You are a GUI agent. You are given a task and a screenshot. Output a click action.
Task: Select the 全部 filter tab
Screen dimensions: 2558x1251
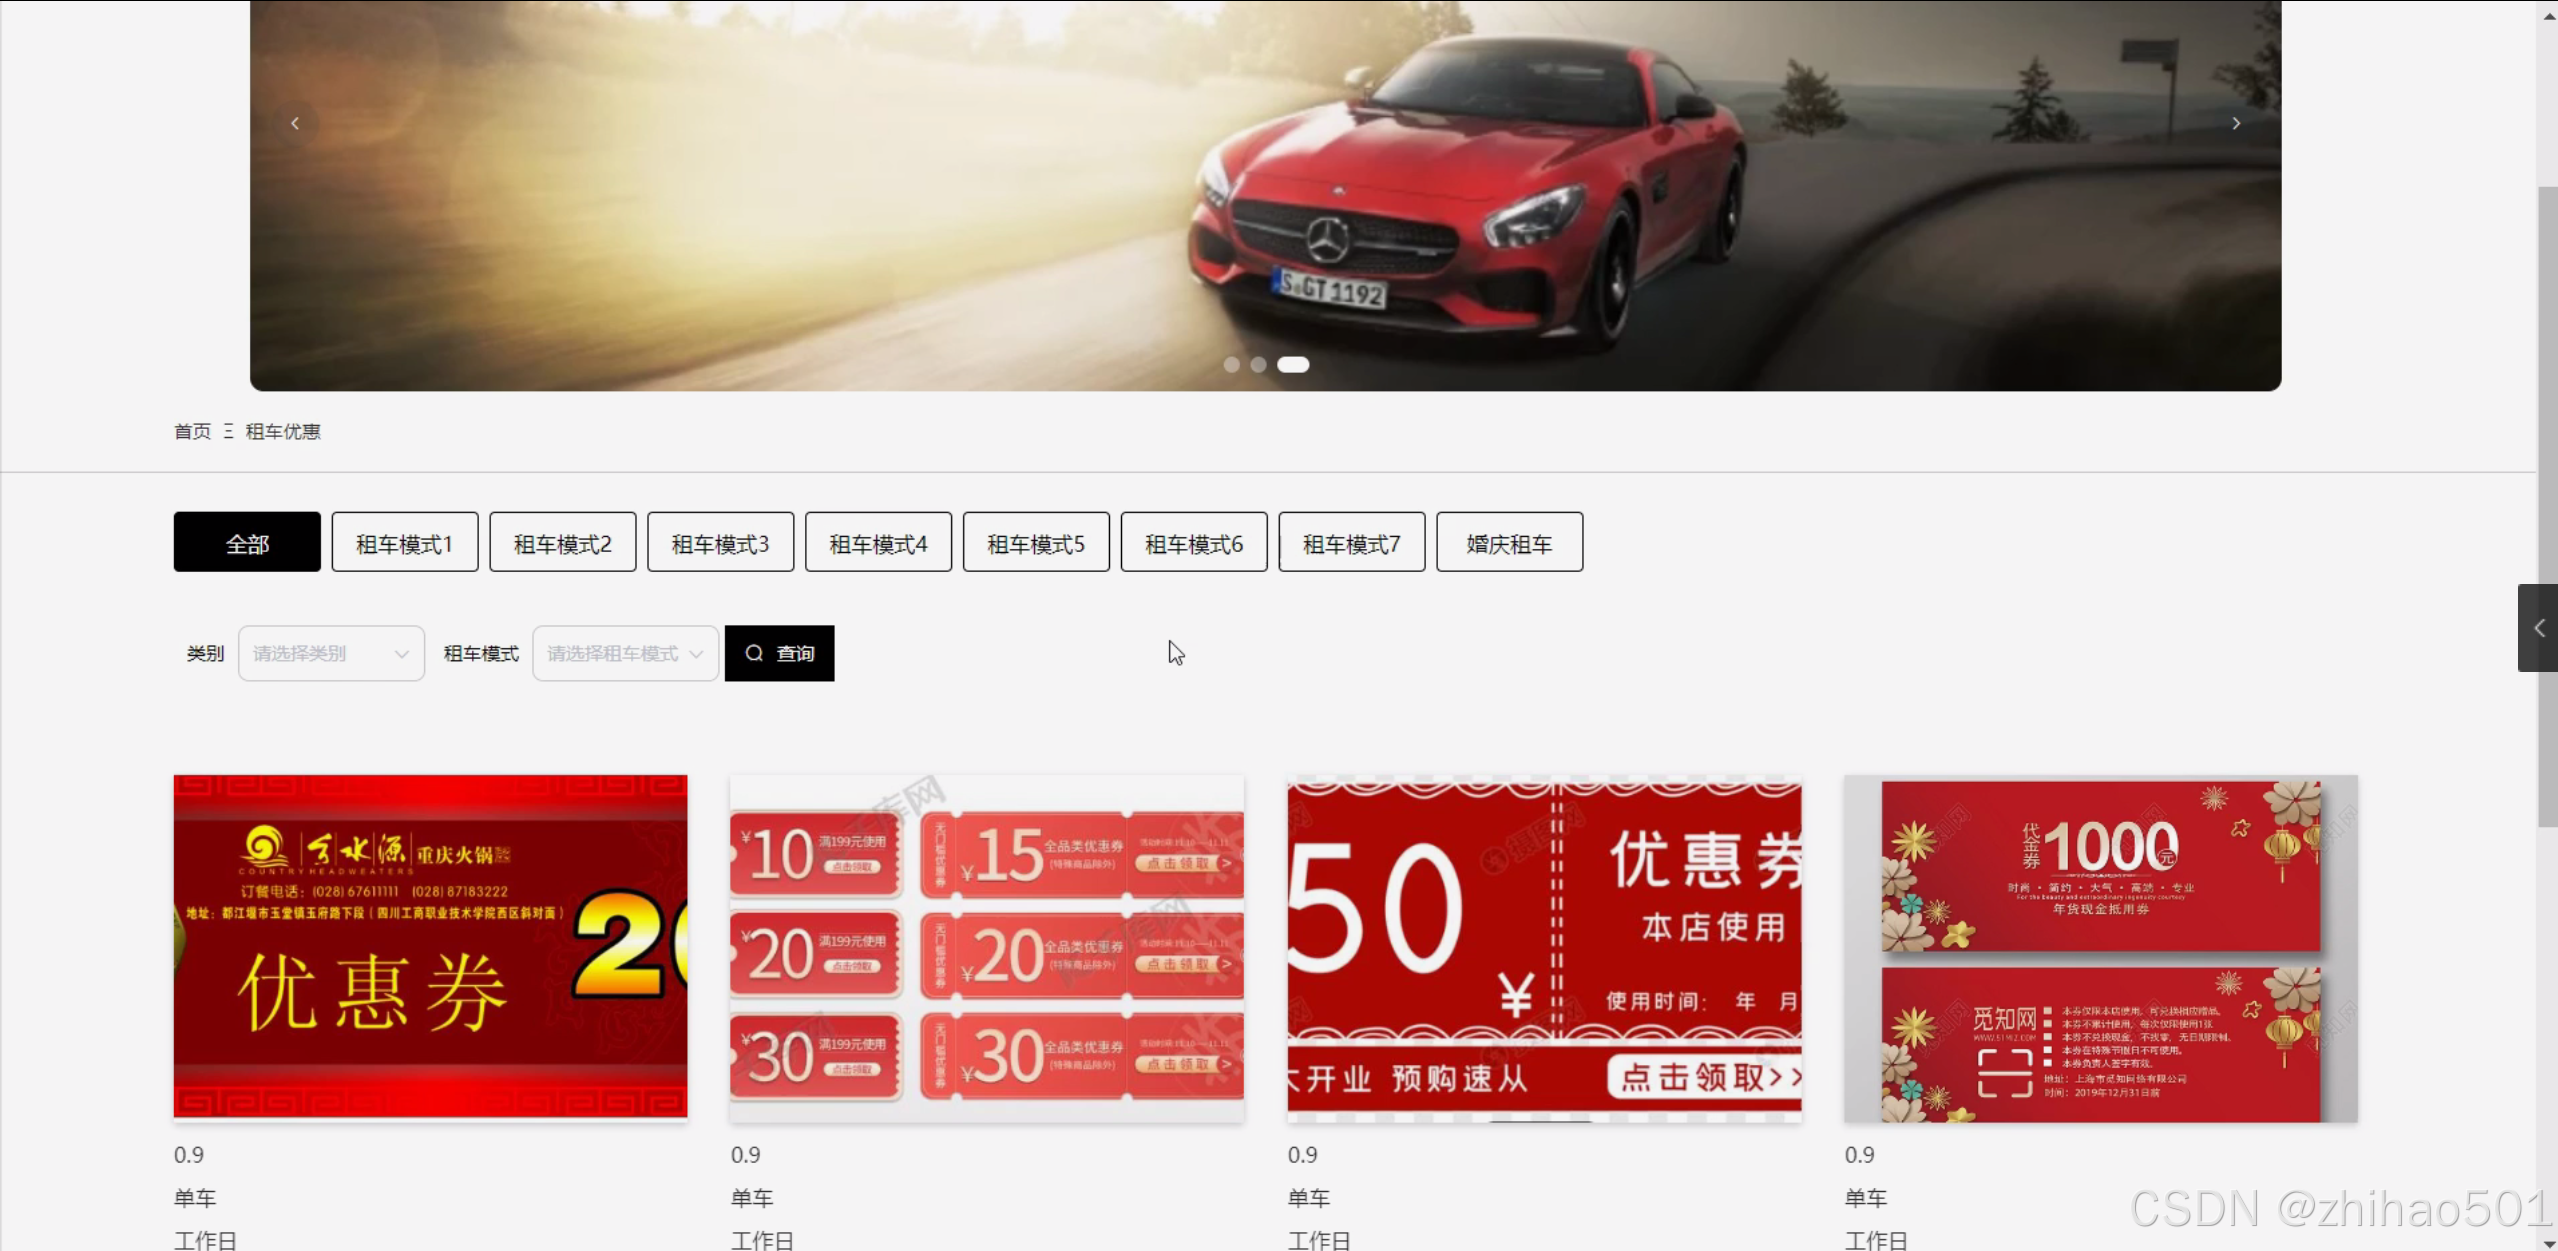tap(247, 543)
